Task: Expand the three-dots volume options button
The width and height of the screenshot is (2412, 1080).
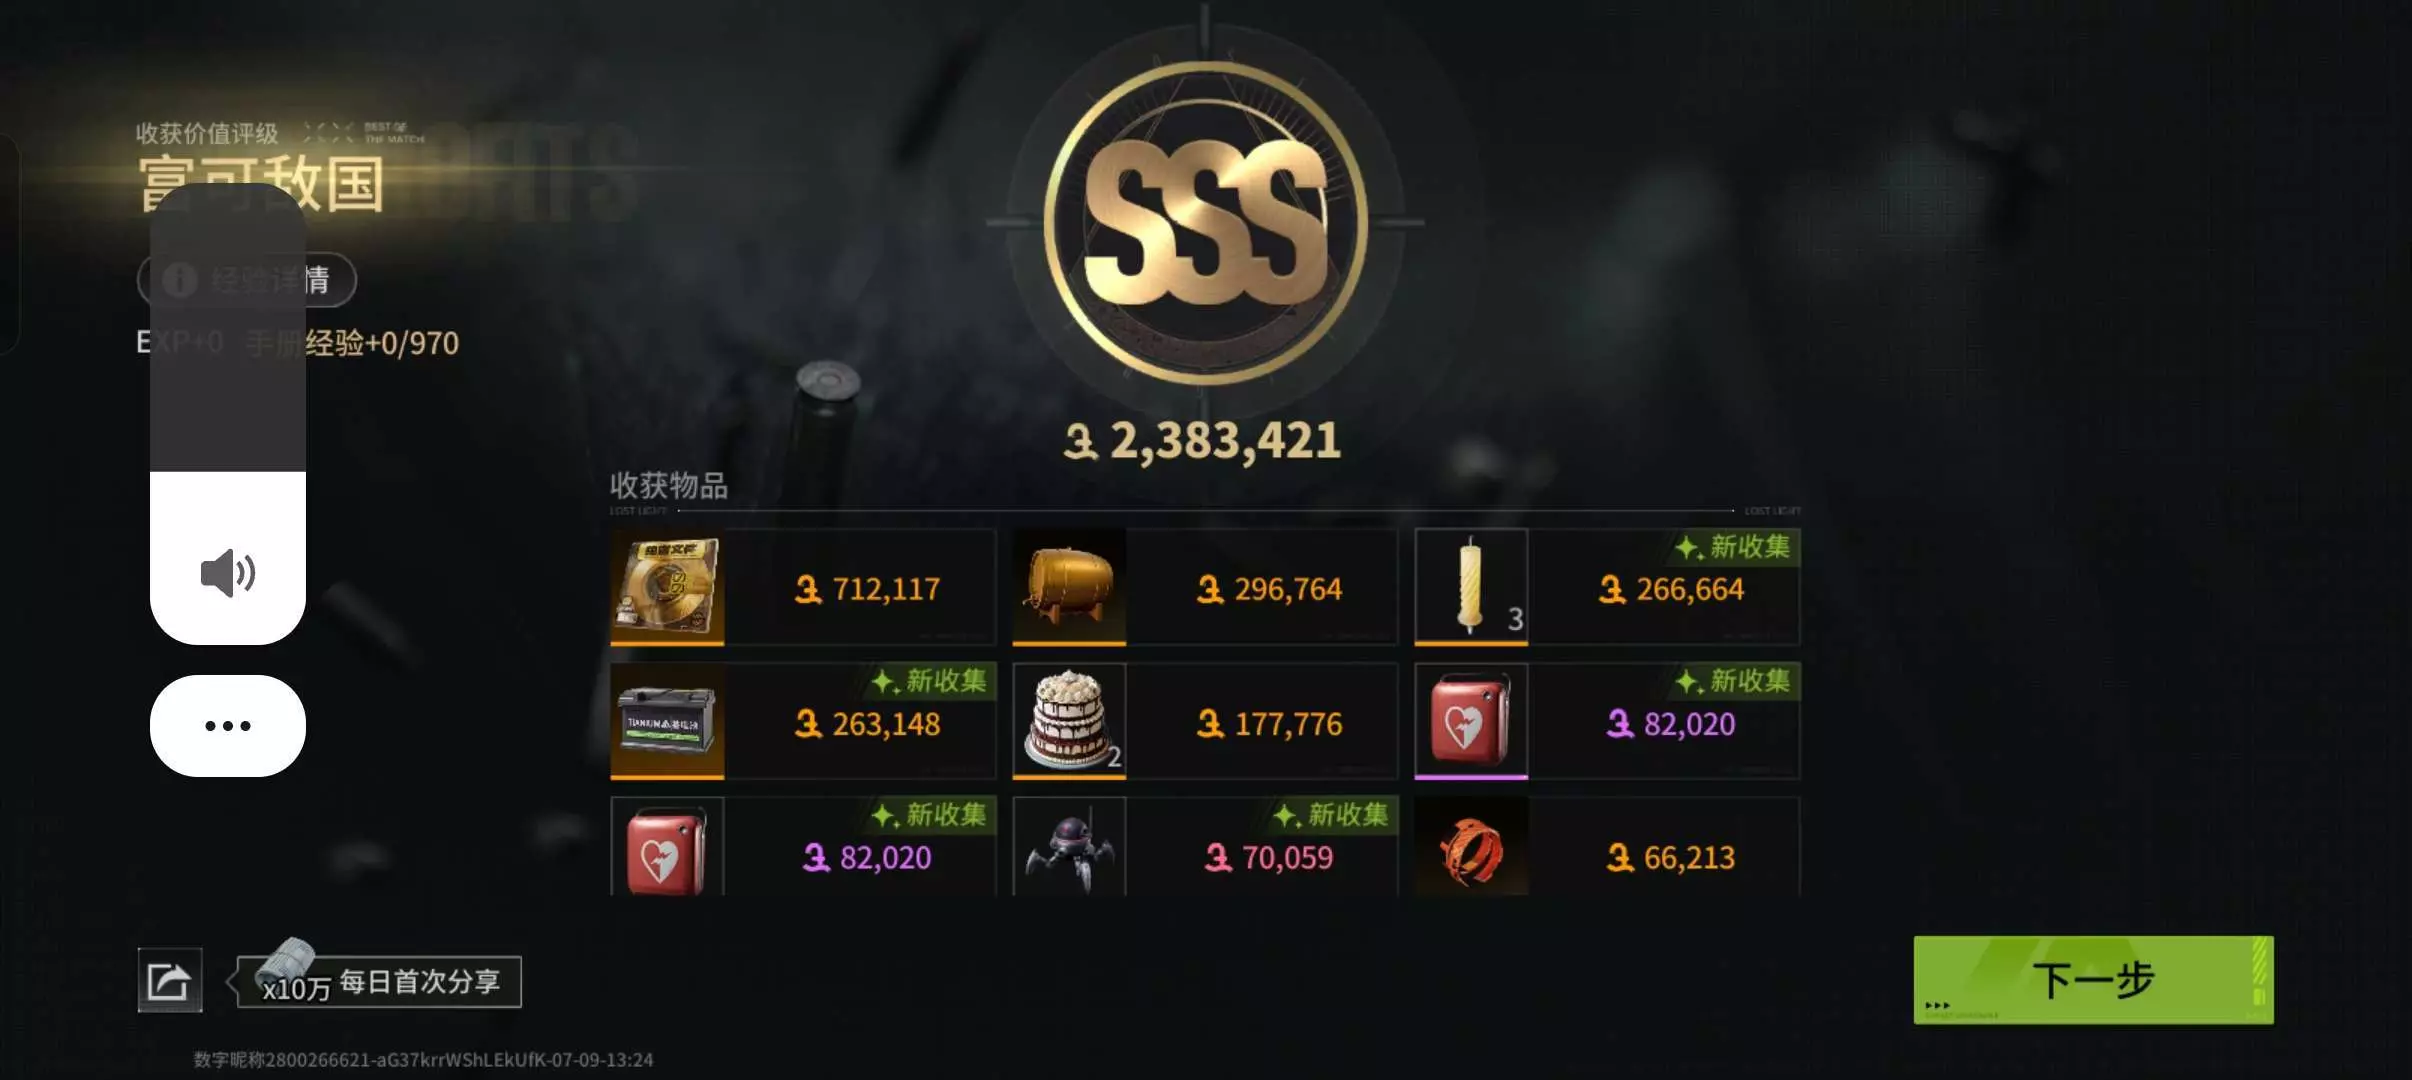Action: (228, 726)
